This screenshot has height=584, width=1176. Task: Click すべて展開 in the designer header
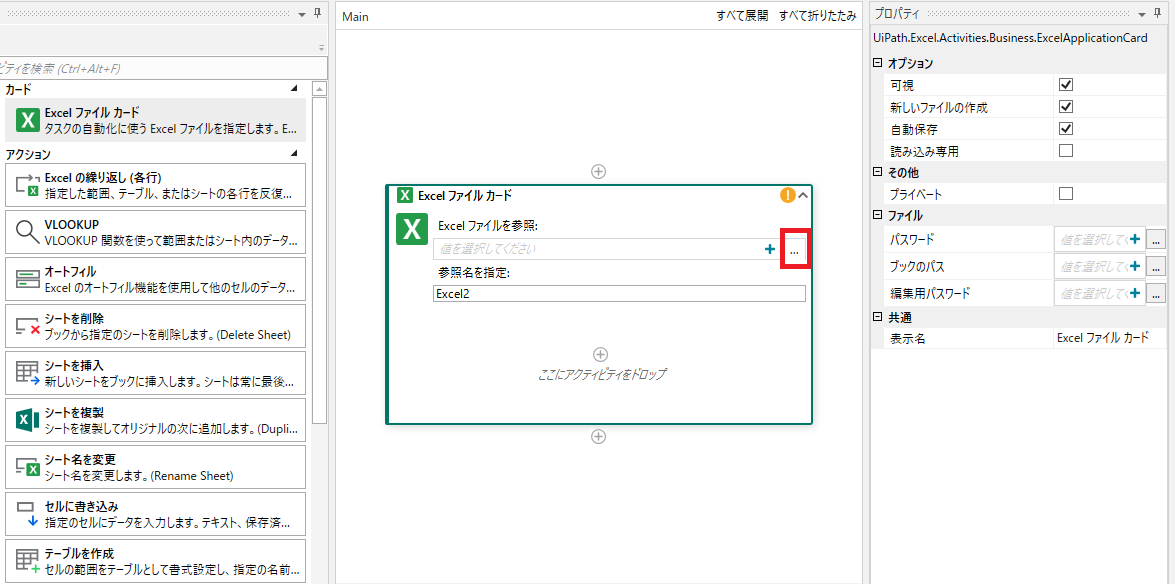[742, 17]
